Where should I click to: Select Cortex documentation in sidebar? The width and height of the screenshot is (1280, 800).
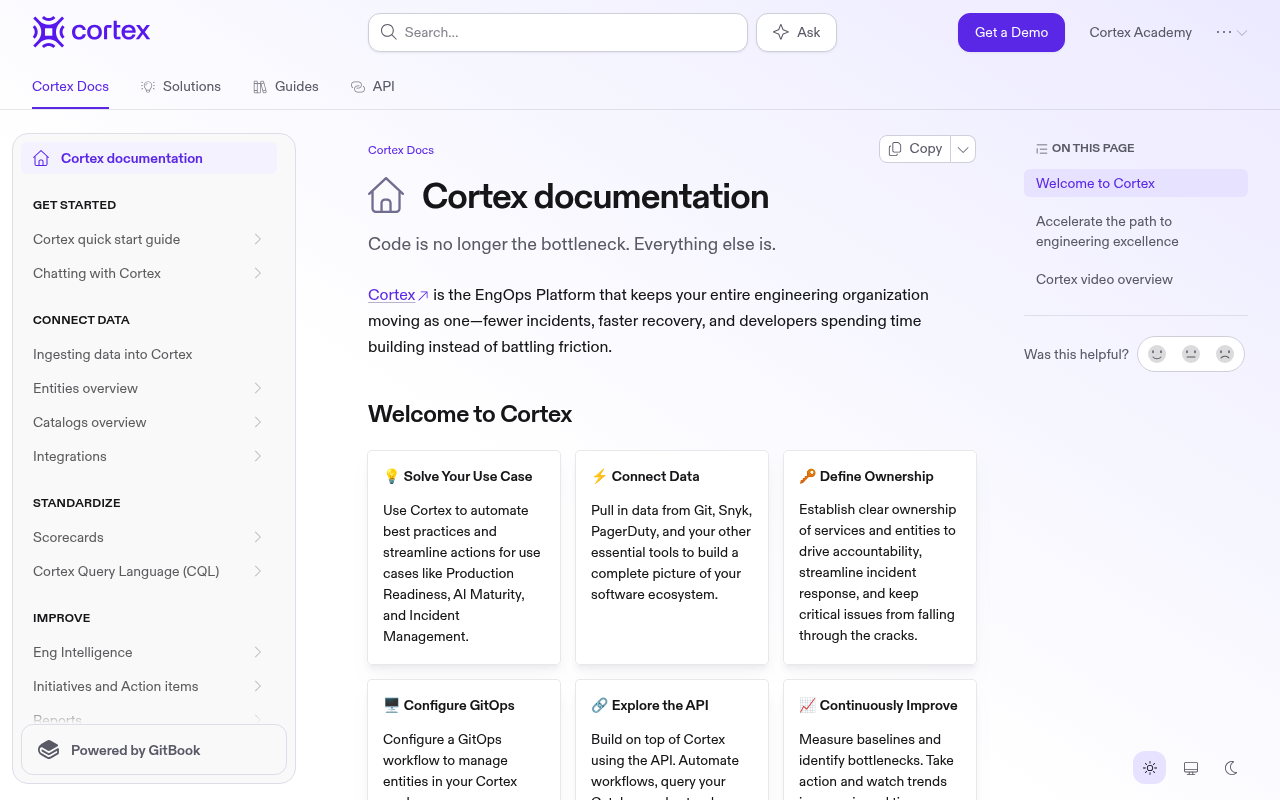point(149,158)
